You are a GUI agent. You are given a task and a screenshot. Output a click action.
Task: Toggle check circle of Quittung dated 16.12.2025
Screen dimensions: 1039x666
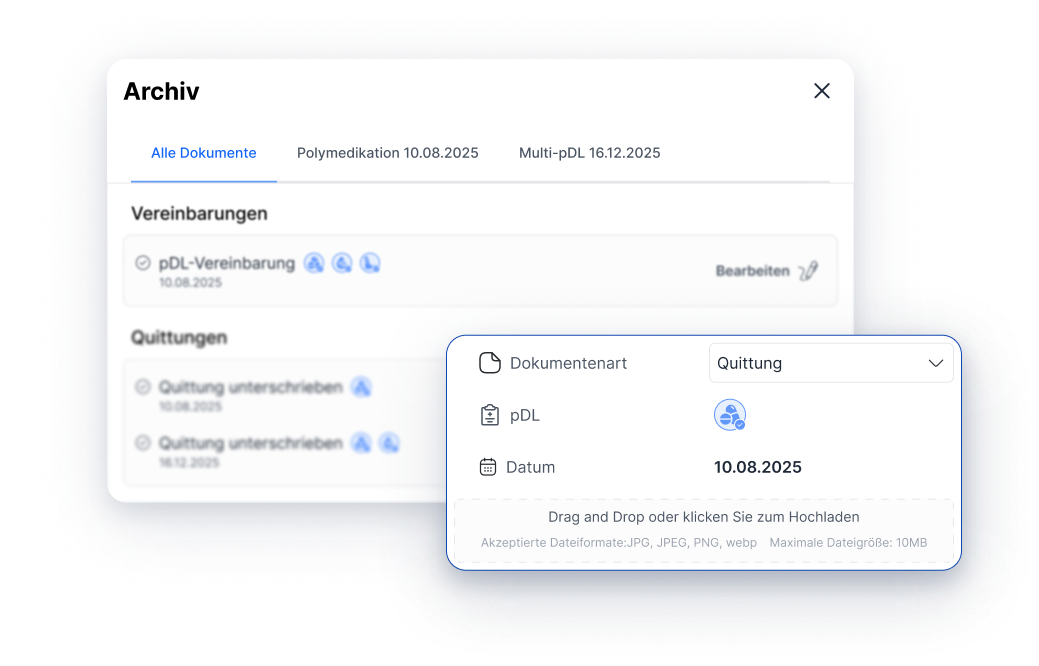pyautogui.click(x=143, y=443)
